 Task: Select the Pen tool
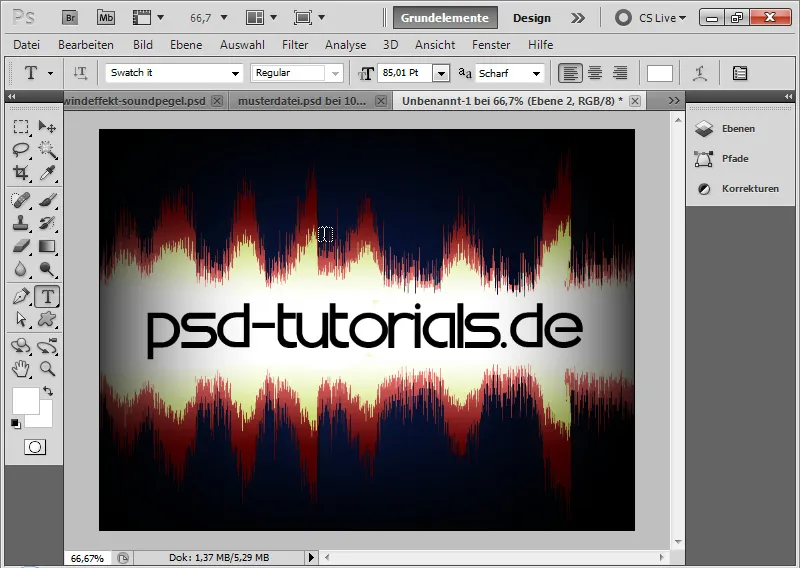pyautogui.click(x=21, y=297)
